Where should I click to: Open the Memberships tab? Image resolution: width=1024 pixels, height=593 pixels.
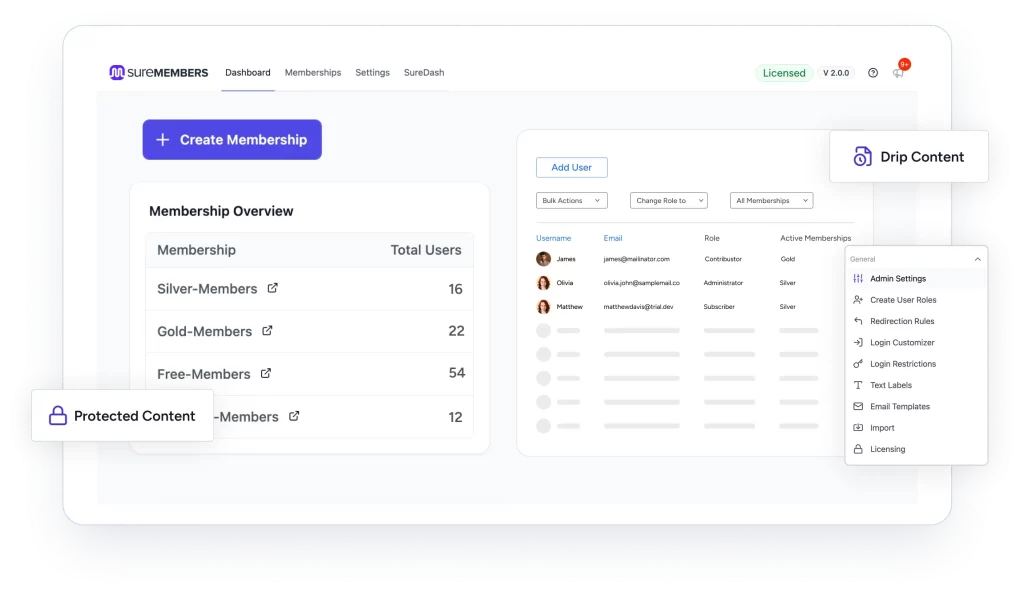pos(313,72)
